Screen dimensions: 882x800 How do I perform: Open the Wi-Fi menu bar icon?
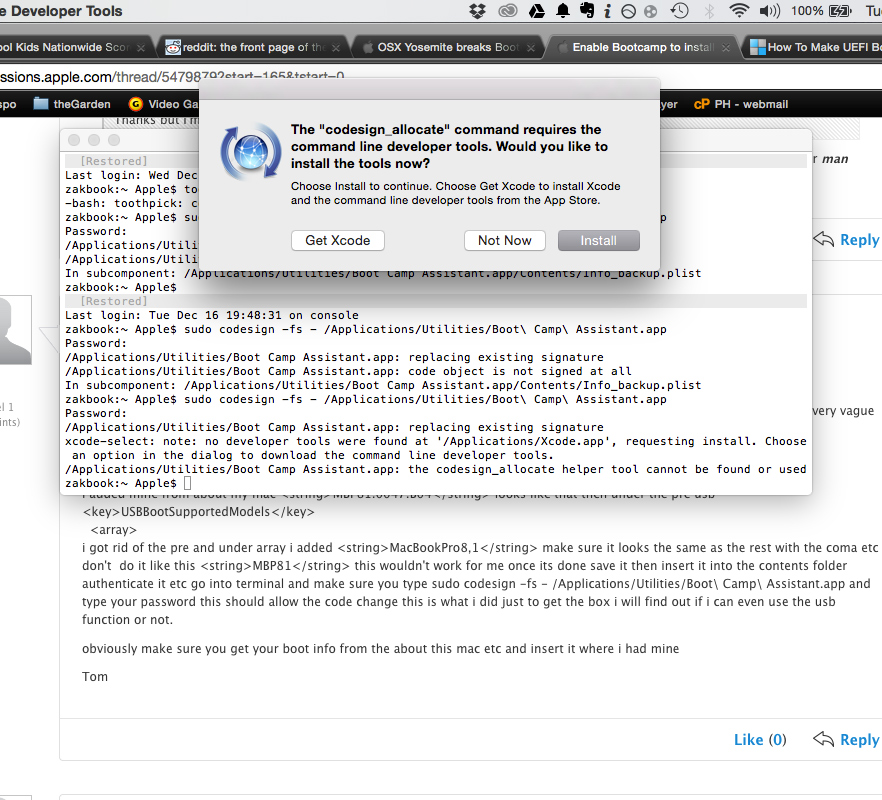click(x=739, y=11)
